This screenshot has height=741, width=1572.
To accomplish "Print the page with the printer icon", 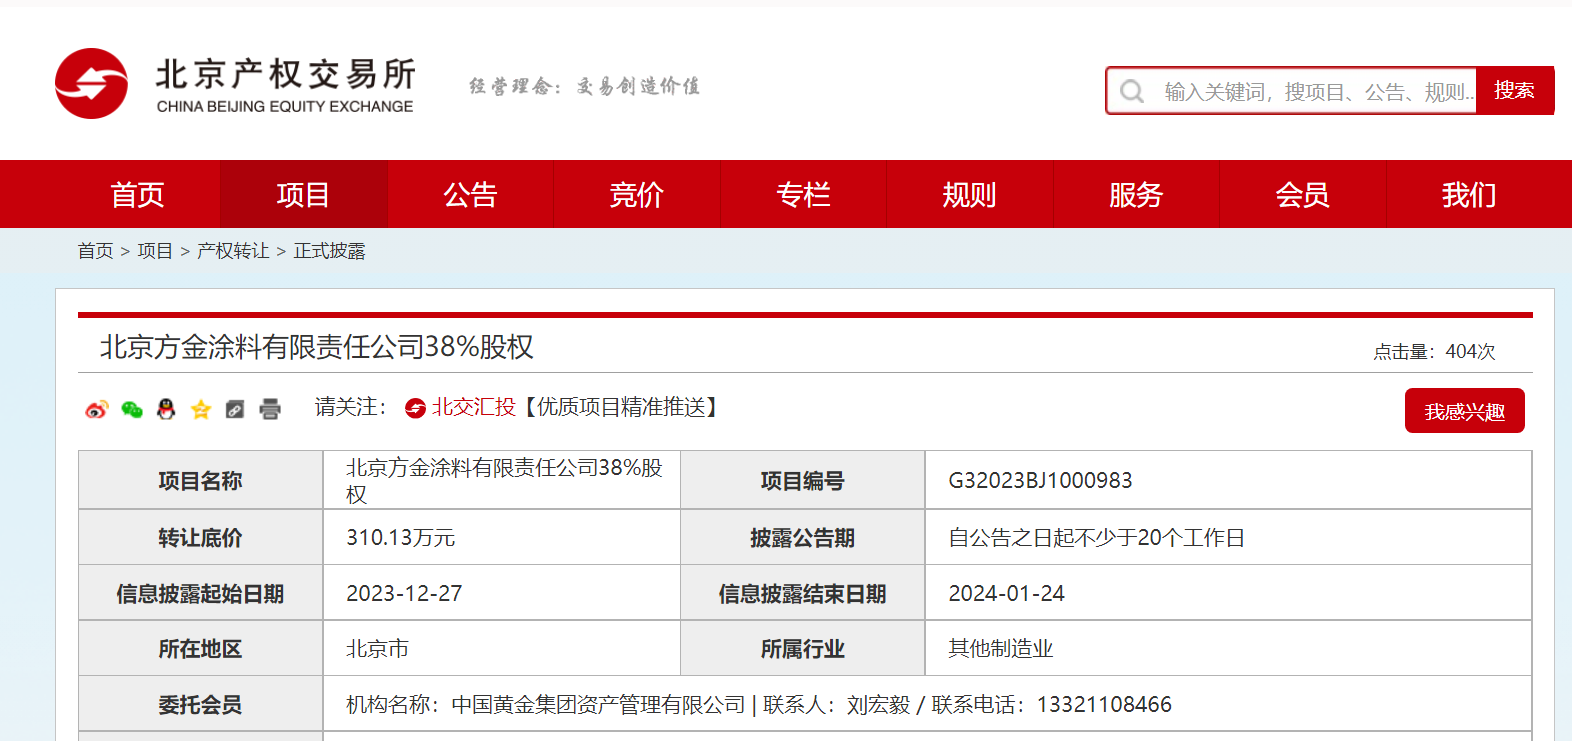I will point(270,409).
